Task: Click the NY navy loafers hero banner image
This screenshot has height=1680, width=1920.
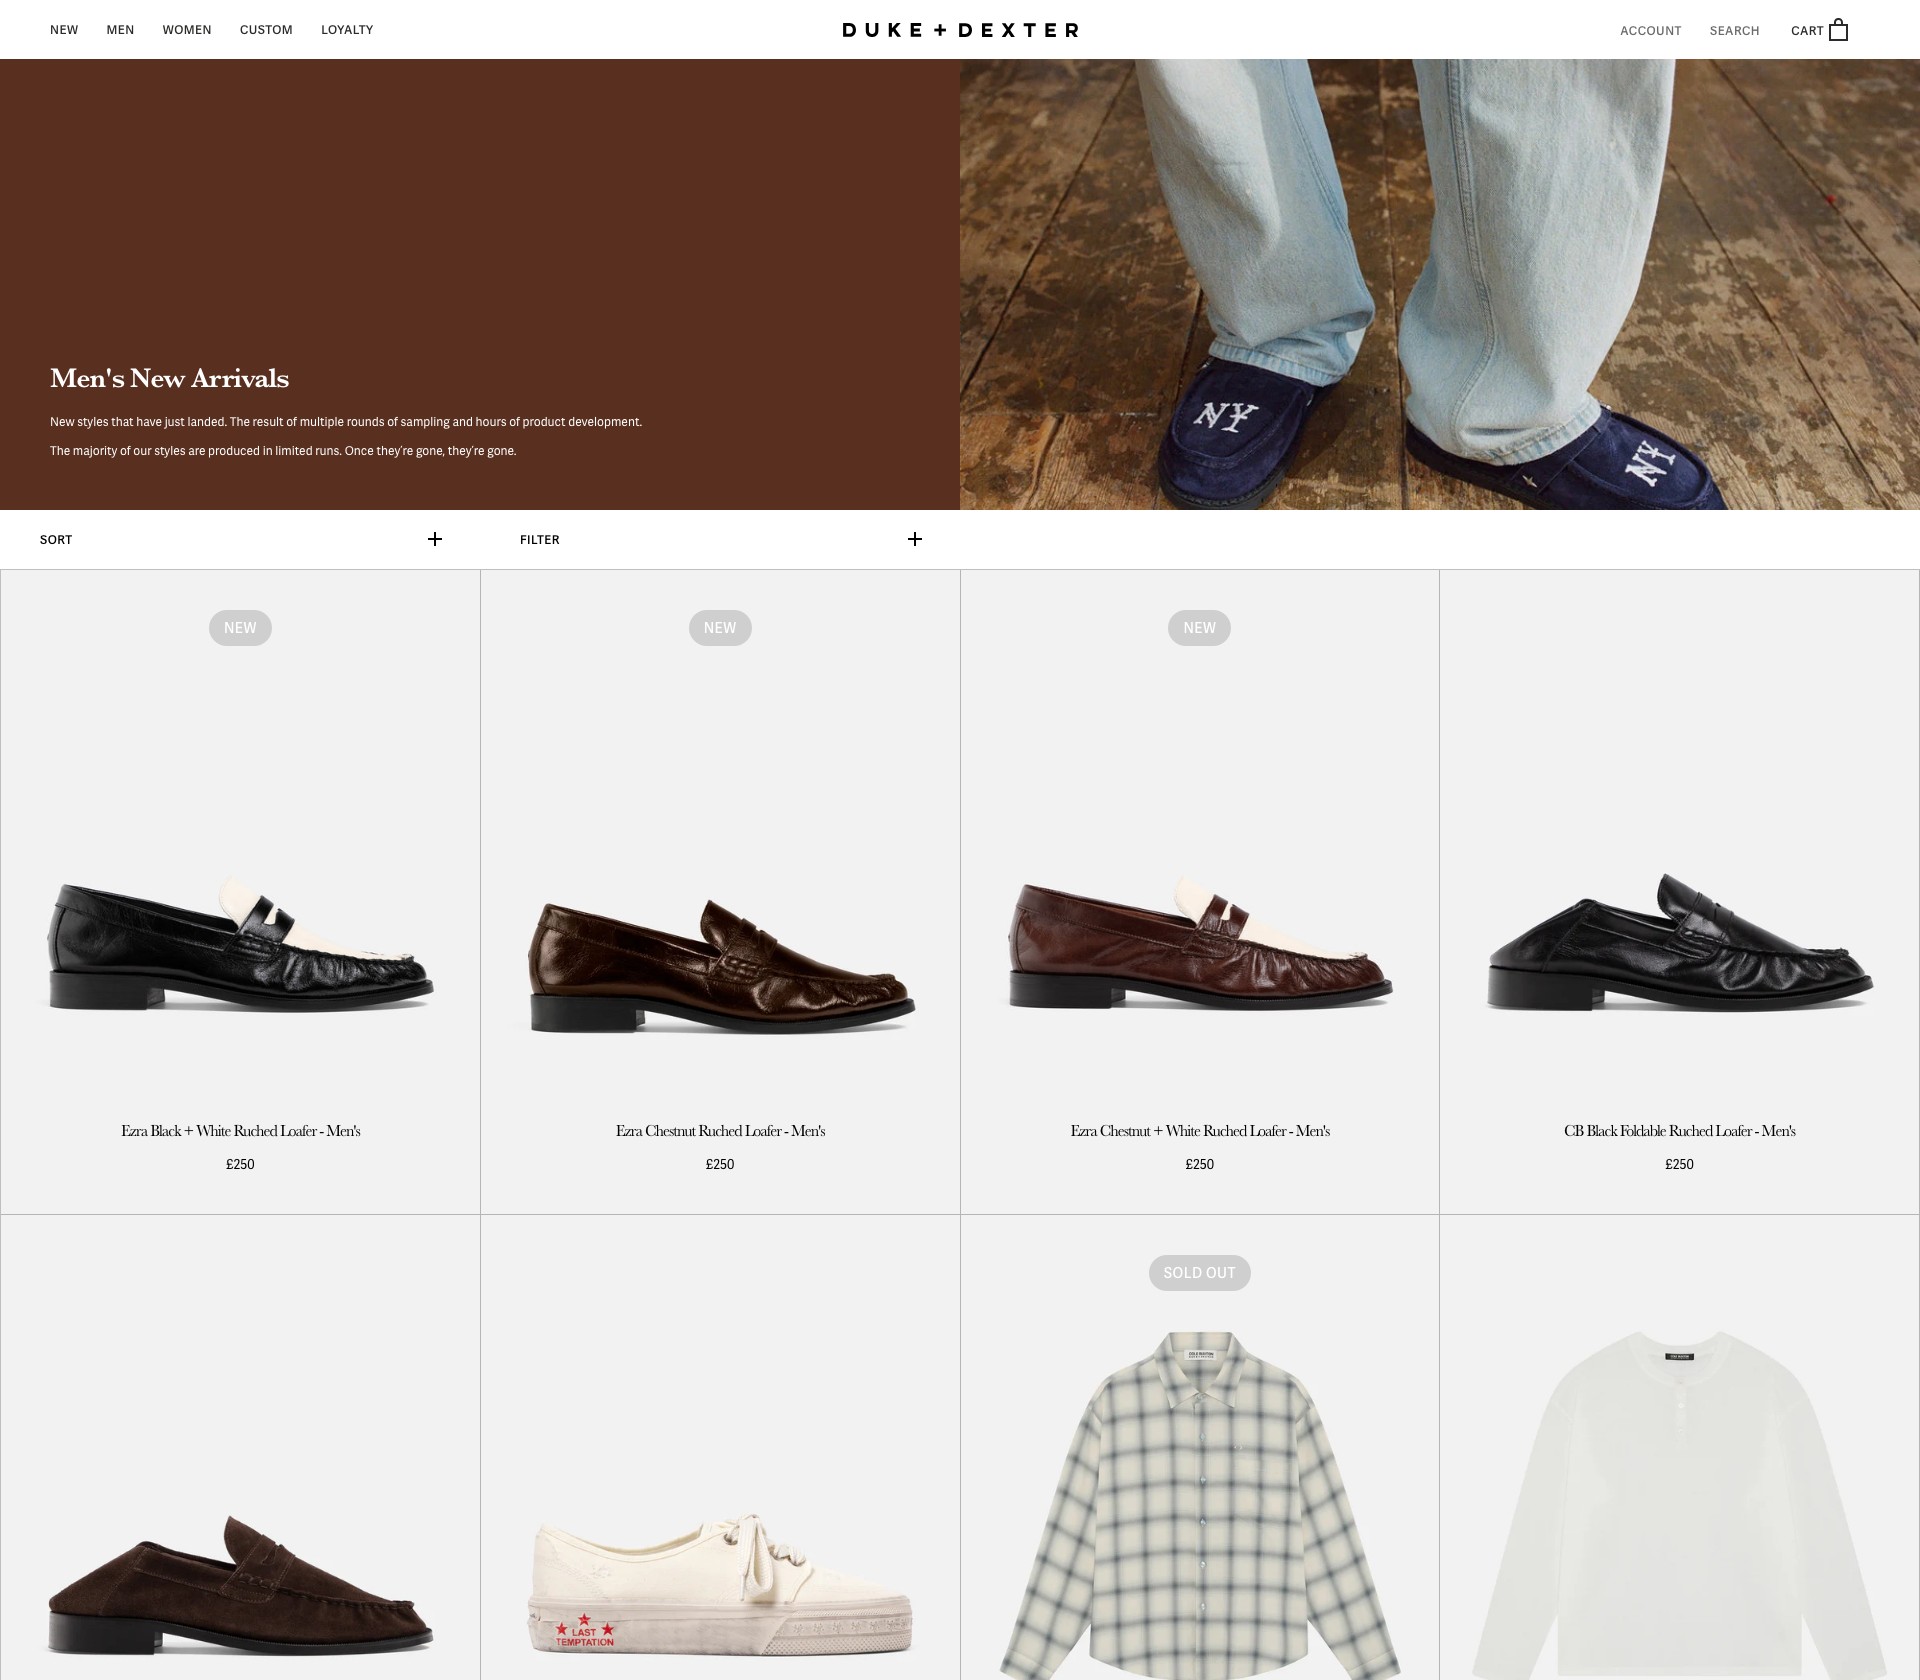Action: [1440, 284]
